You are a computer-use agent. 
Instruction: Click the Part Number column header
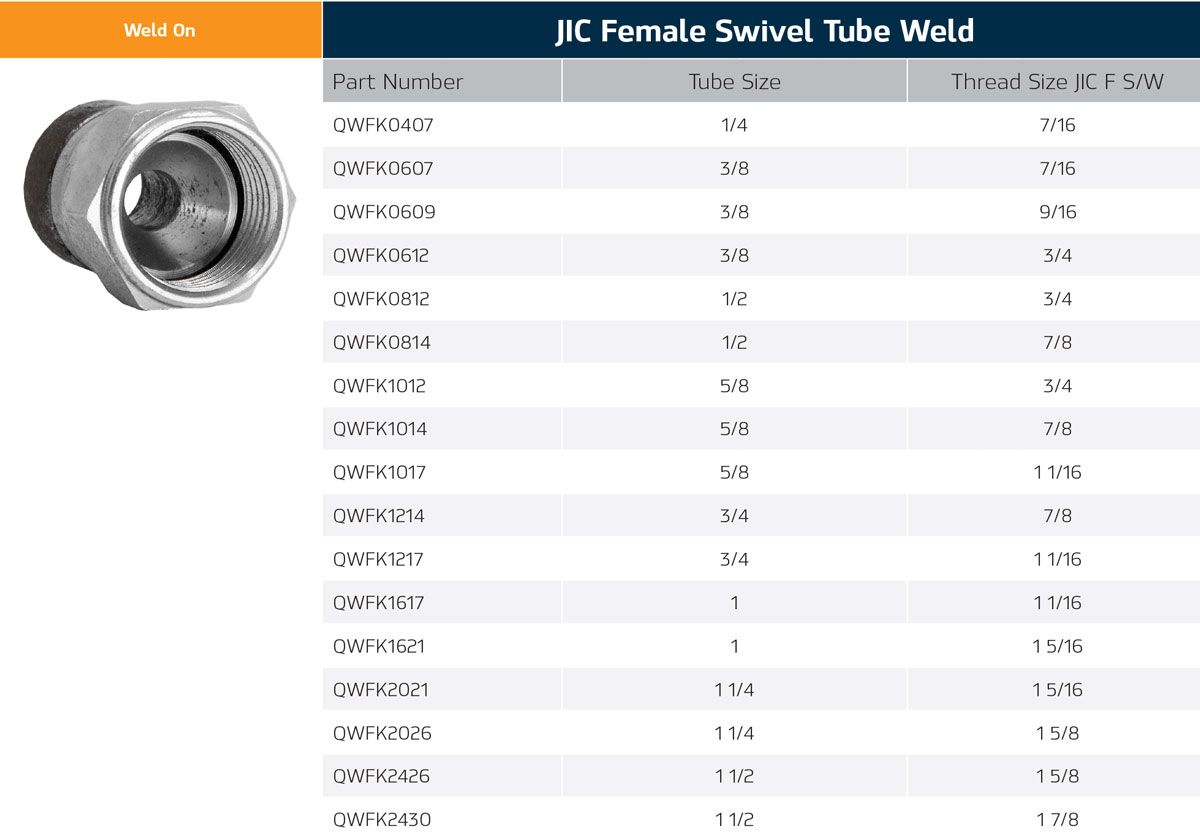398,82
